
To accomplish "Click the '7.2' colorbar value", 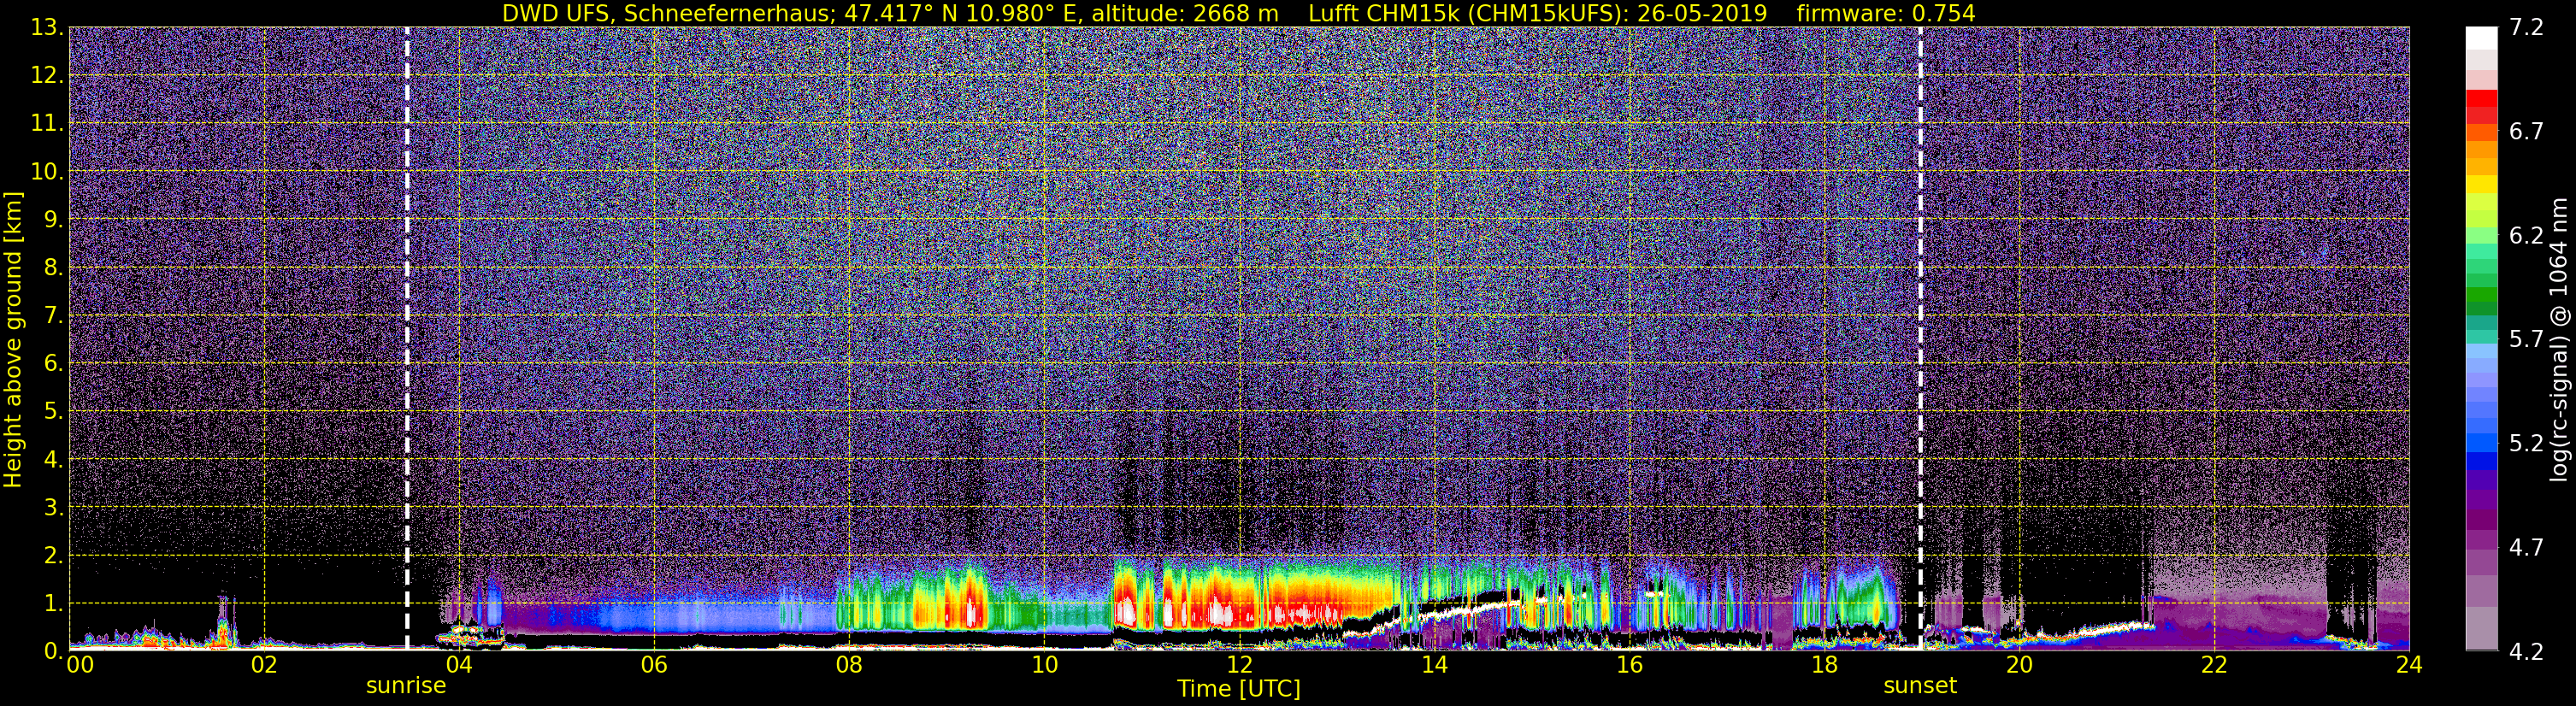I will 2526,28.
